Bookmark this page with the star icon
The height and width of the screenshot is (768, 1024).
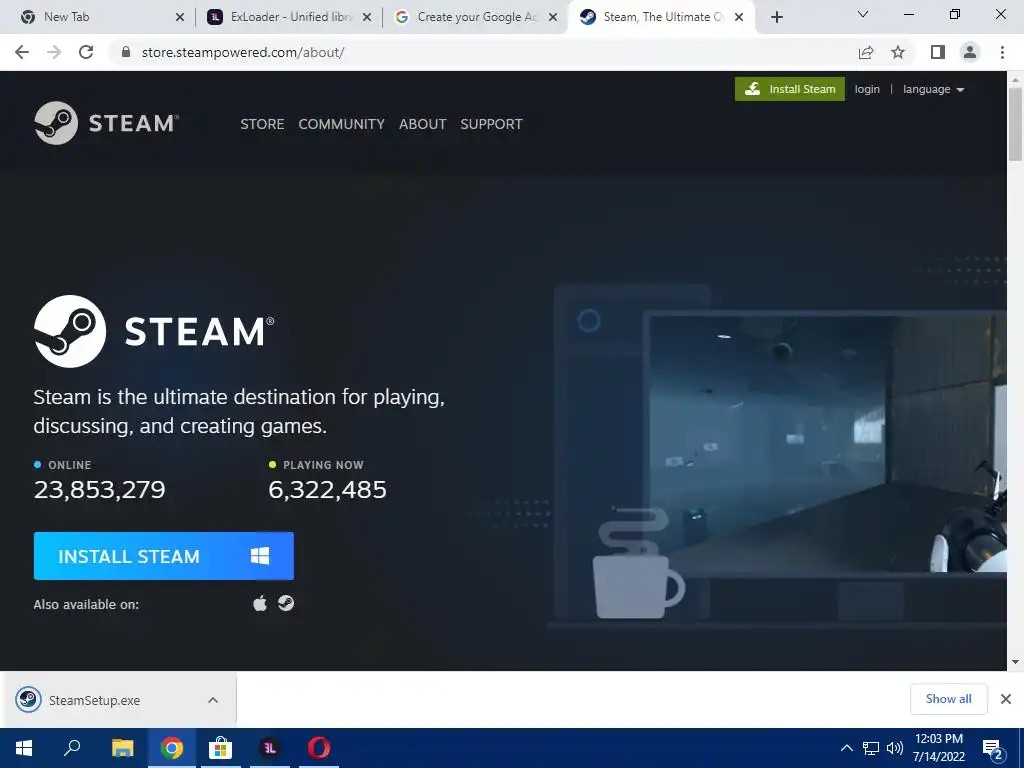pos(898,52)
